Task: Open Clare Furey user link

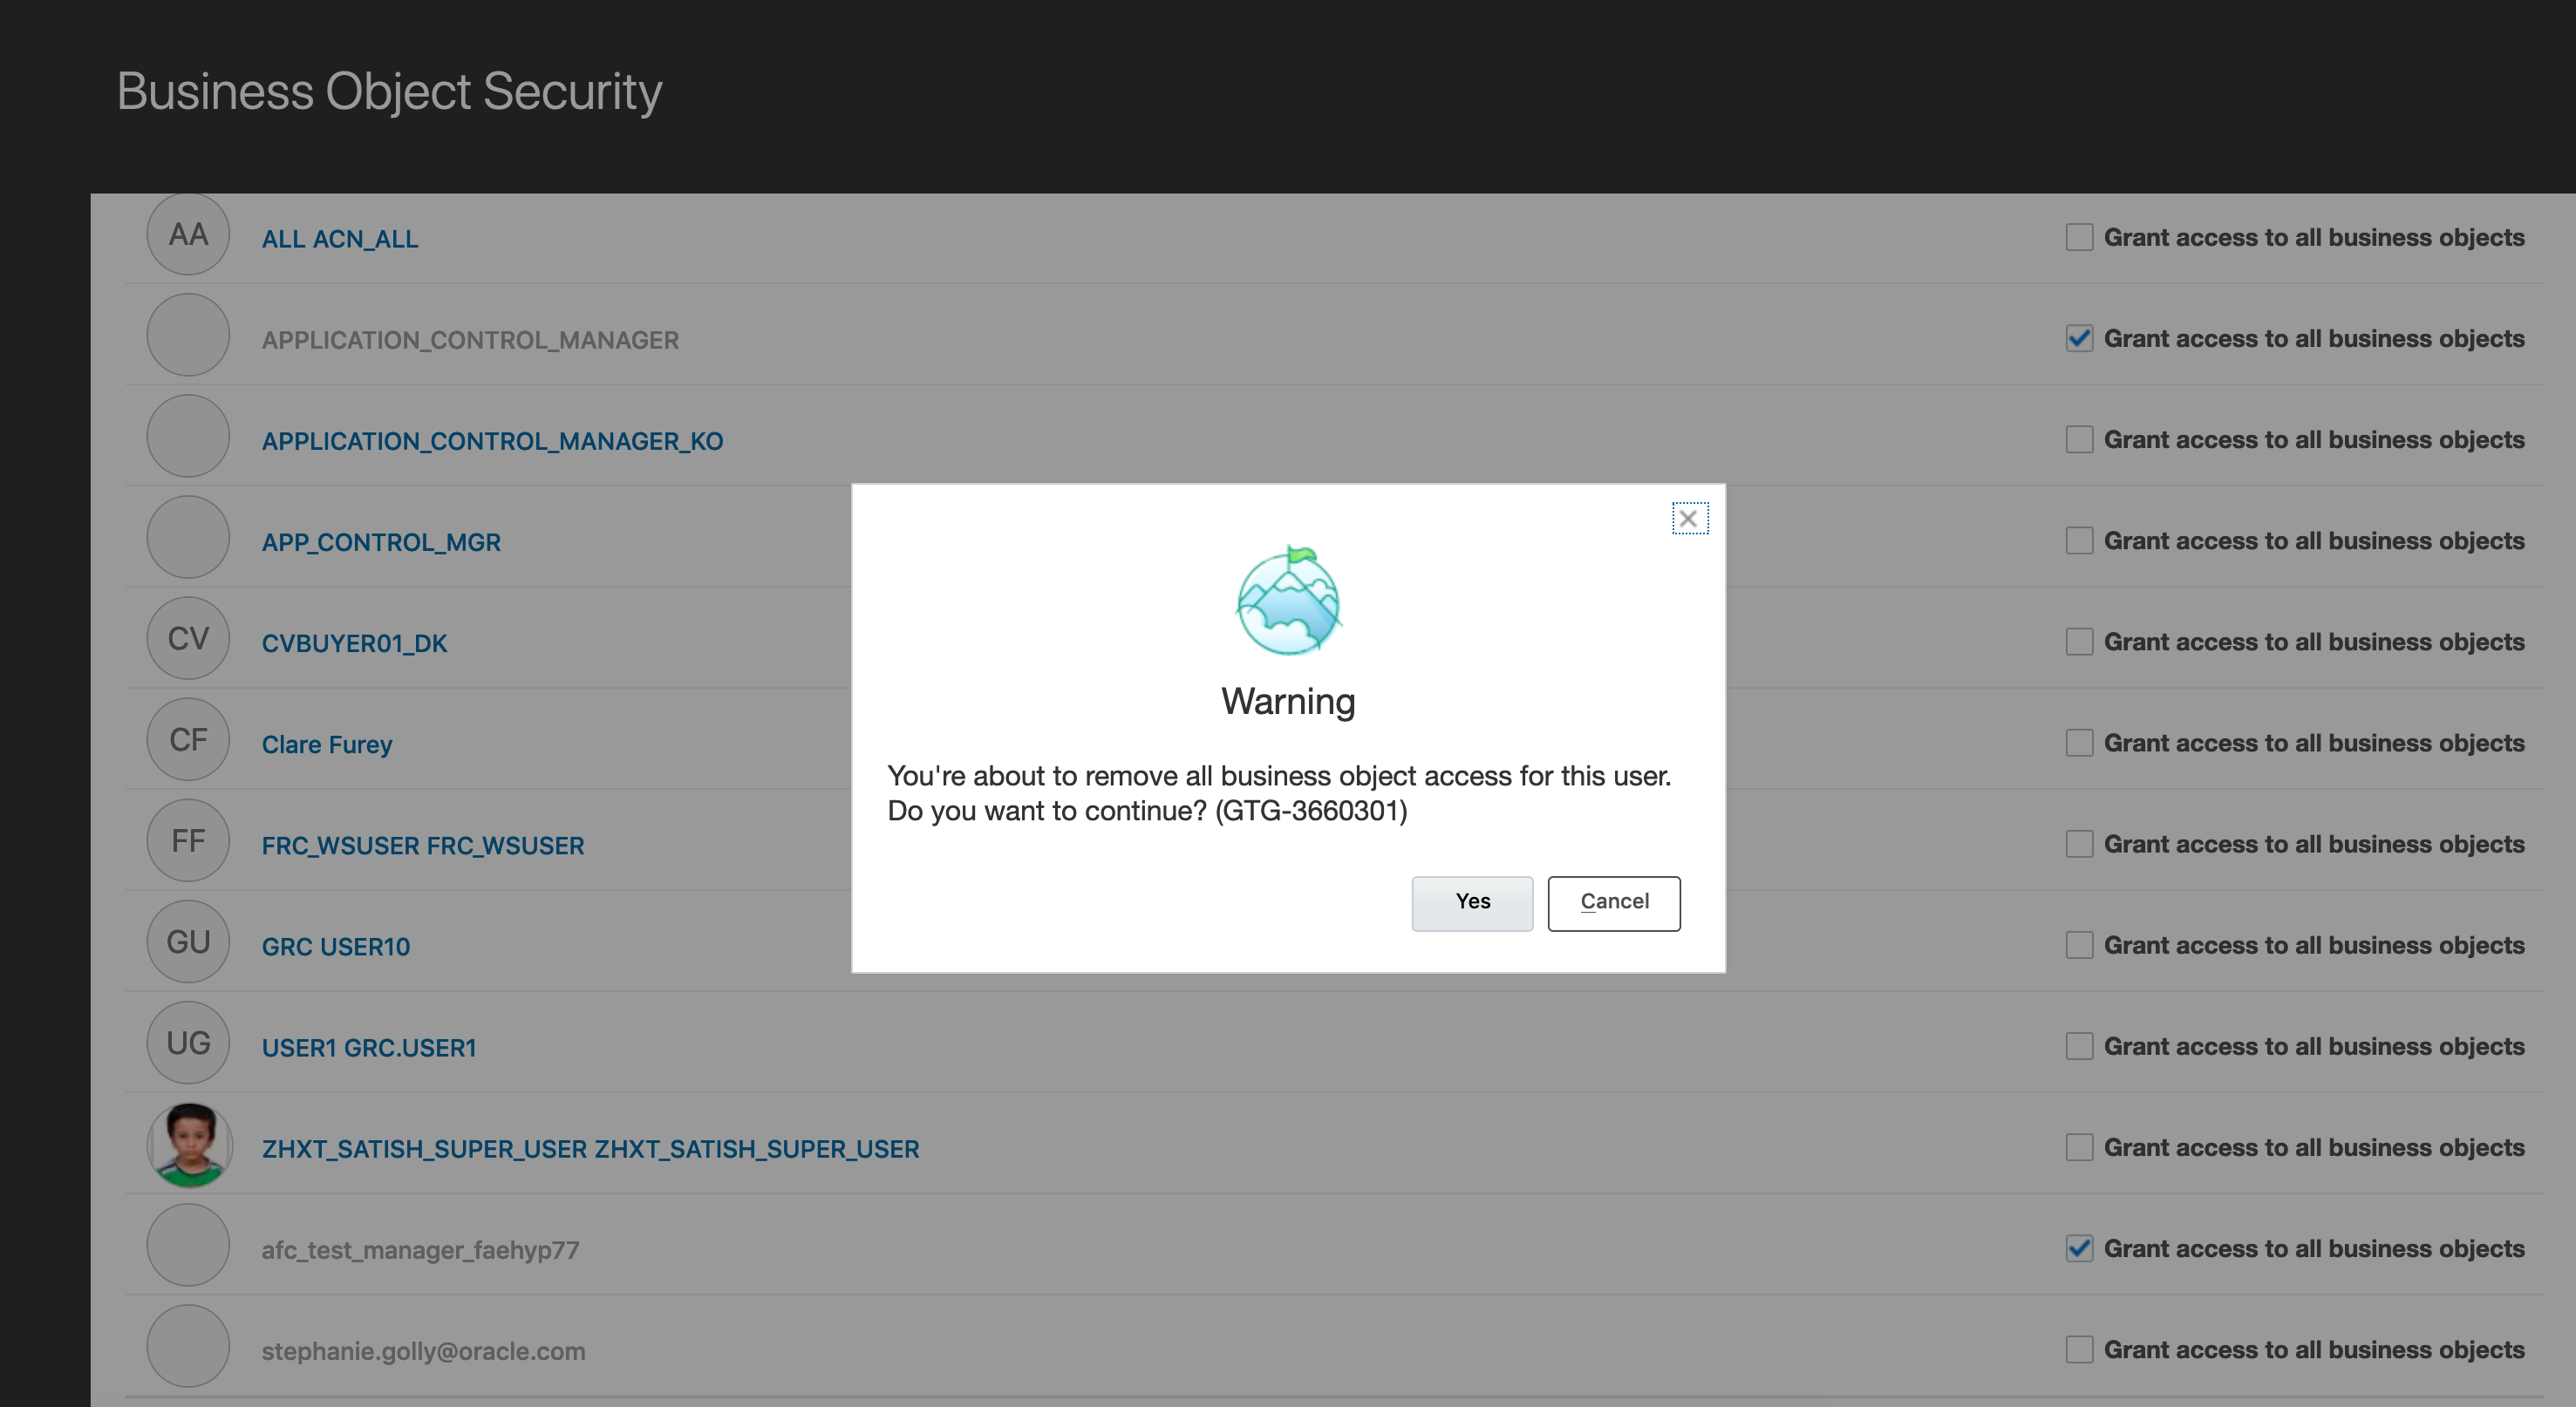Action: click(x=327, y=744)
